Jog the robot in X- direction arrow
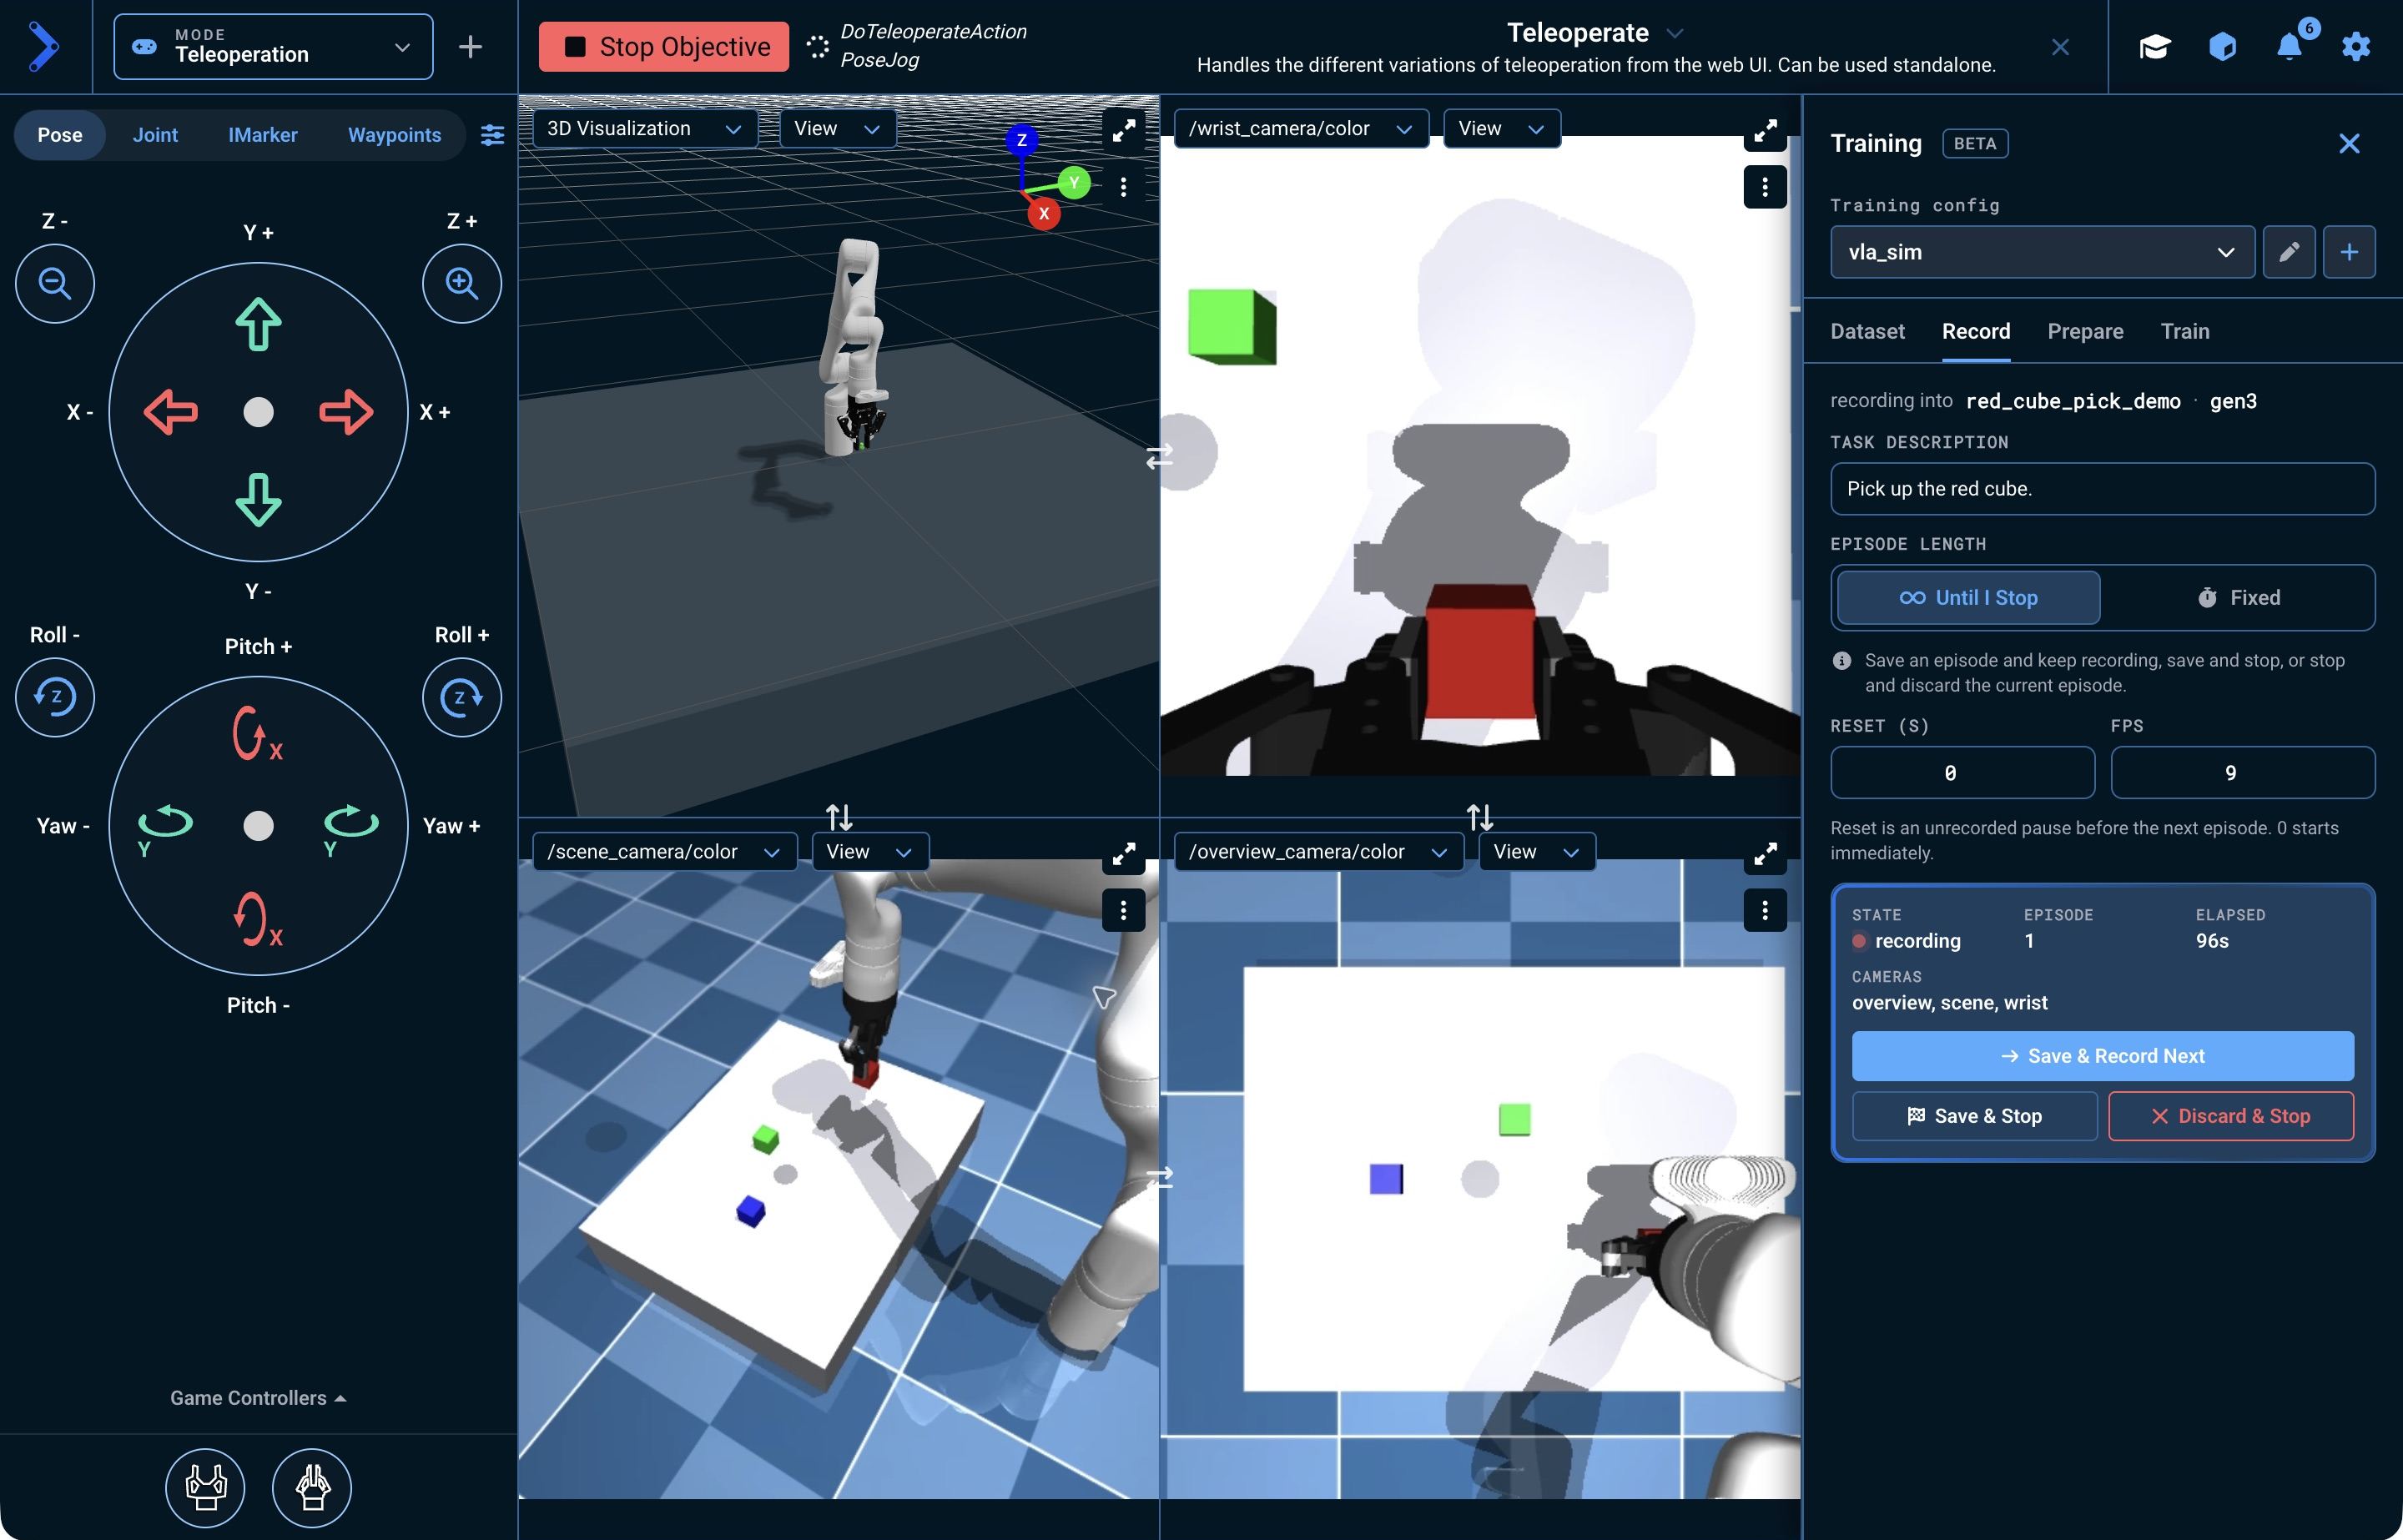 pos(171,412)
